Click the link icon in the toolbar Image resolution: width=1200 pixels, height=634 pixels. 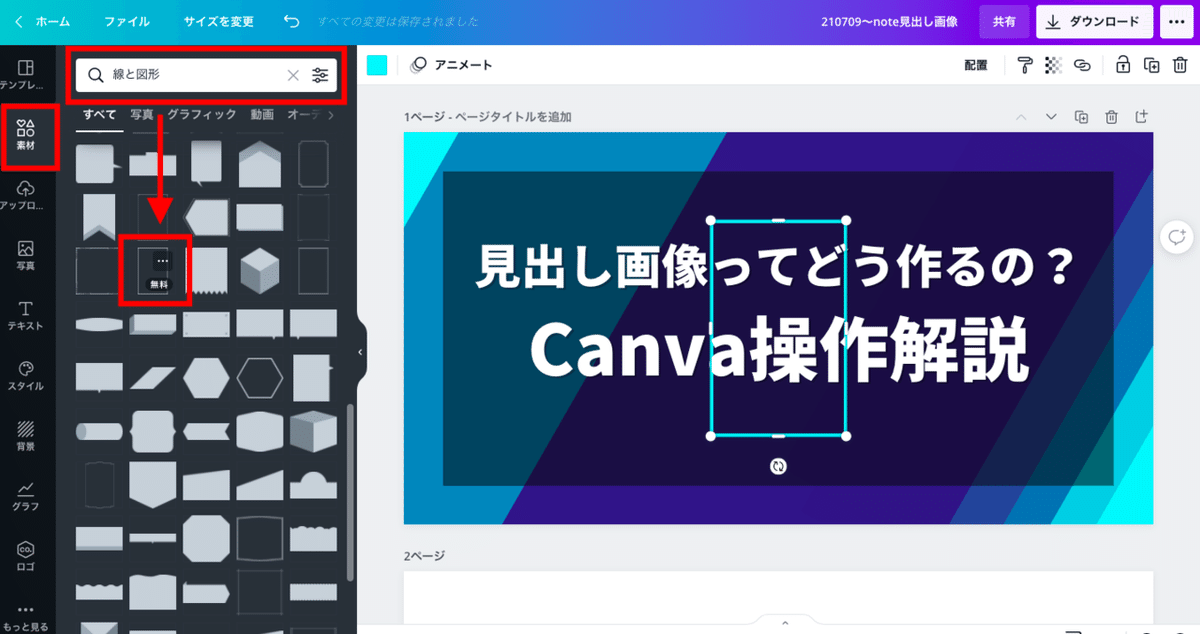tap(1082, 64)
